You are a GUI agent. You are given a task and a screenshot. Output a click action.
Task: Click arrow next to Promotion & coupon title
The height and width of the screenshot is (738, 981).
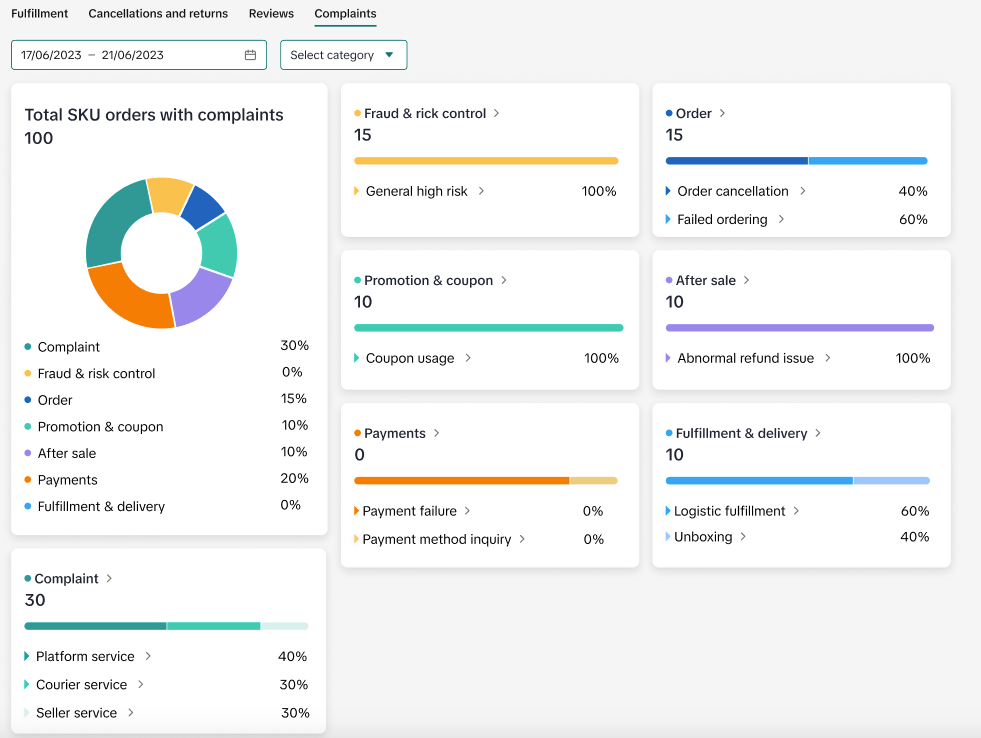pyautogui.click(x=504, y=281)
